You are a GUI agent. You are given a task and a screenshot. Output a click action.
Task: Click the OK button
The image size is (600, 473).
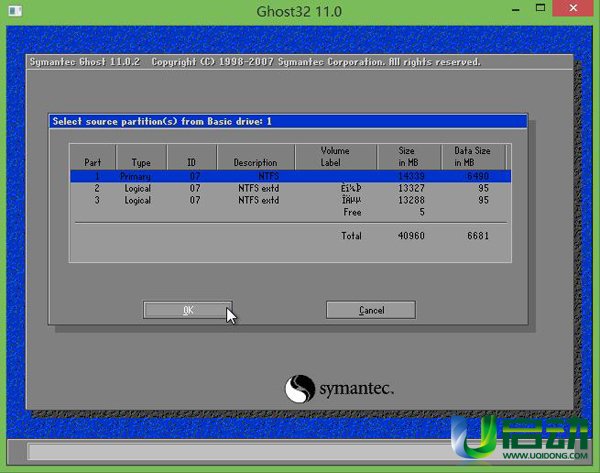188,310
